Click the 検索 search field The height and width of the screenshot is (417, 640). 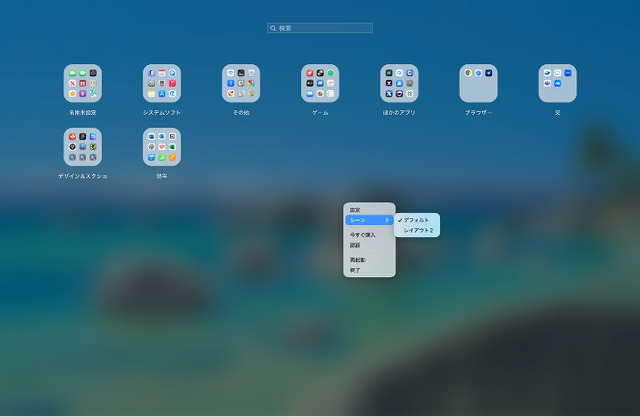point(322,29)
